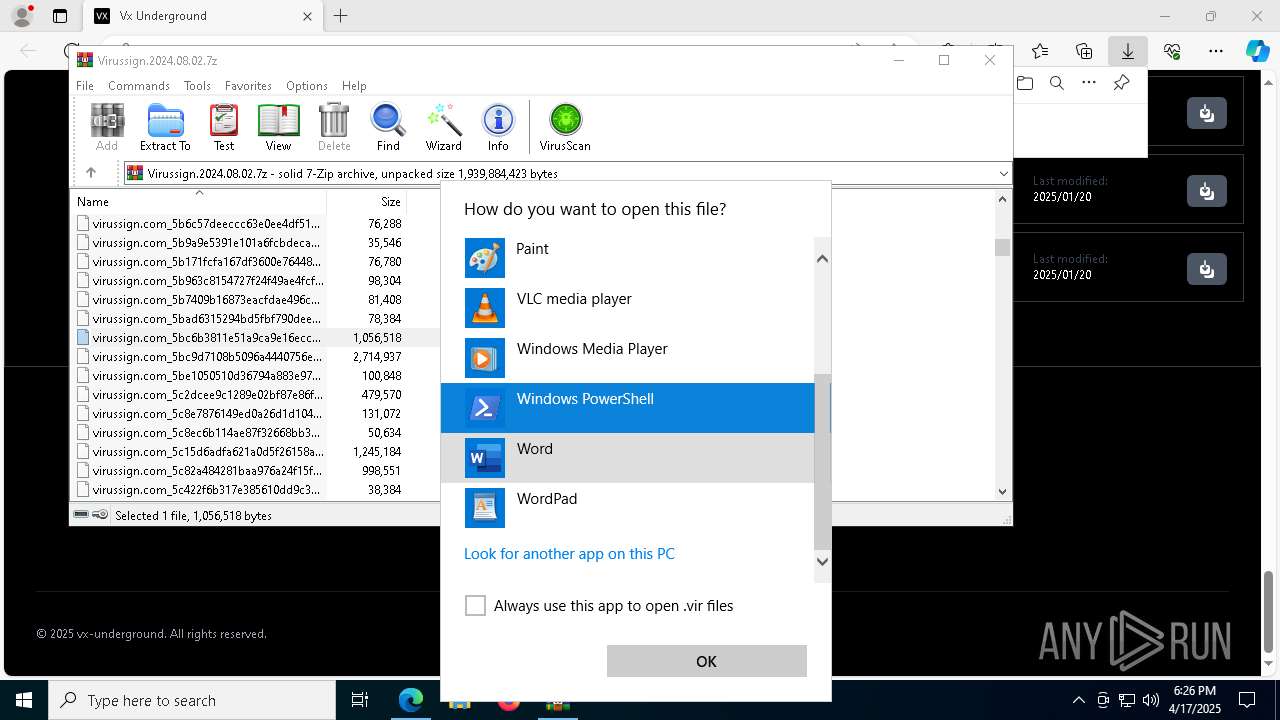Open Edge favorites star icon

[x=1040, y=51]
